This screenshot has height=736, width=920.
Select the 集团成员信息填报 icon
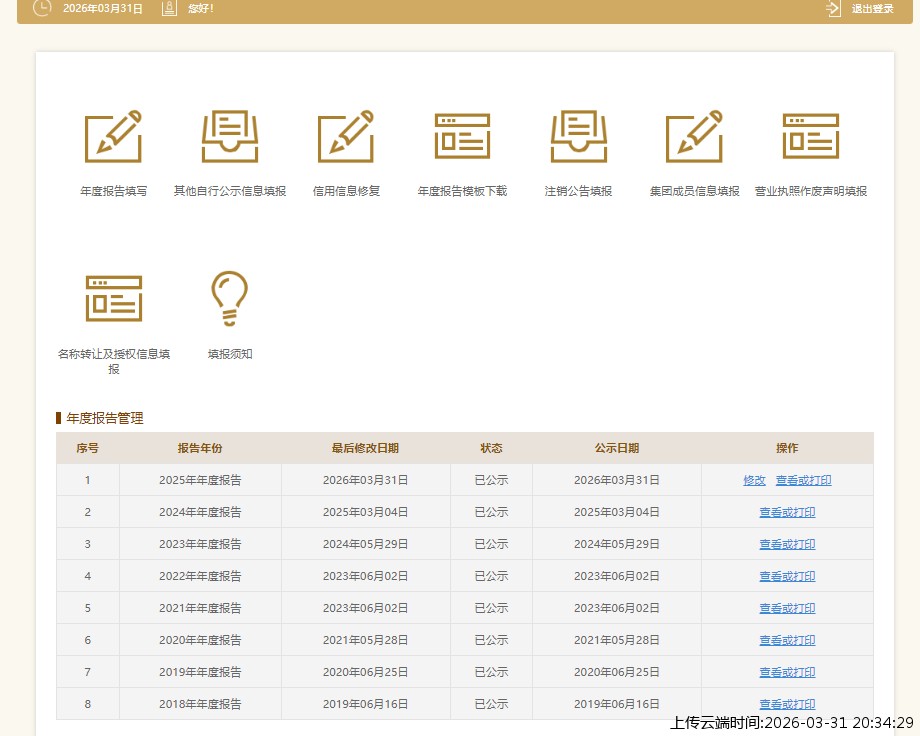694,137
